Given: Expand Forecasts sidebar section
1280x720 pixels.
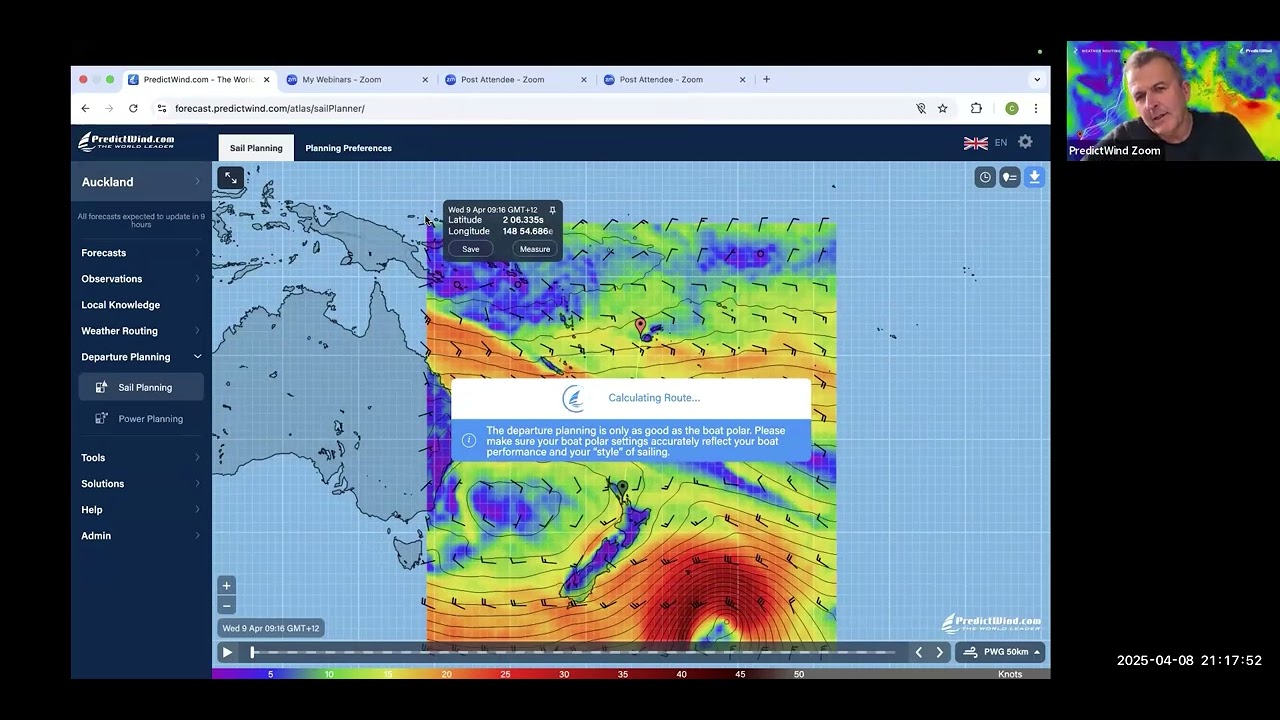Looking at the screenshot, I should click(x=141, y=253).
